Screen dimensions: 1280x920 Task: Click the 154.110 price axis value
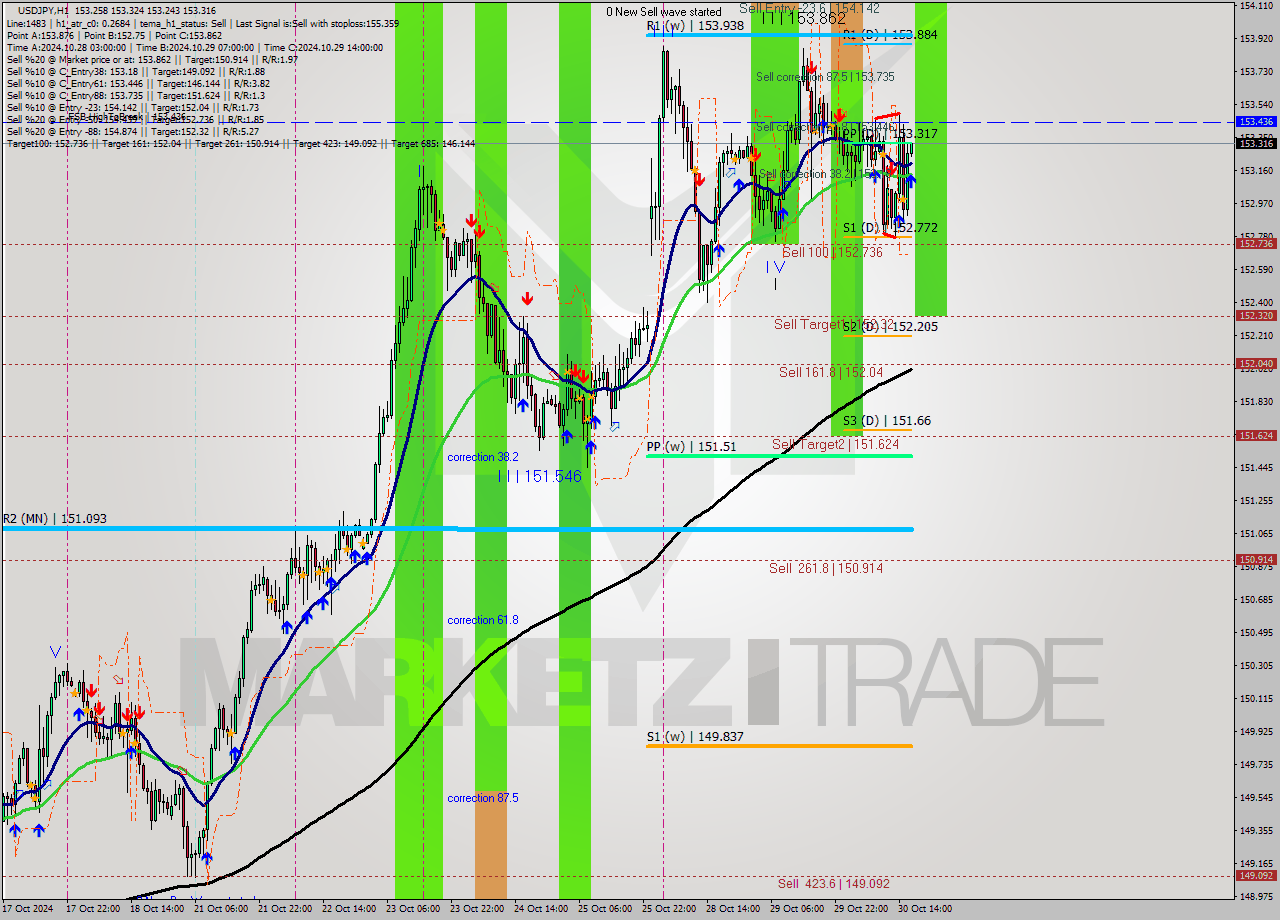click(1256, 6)
